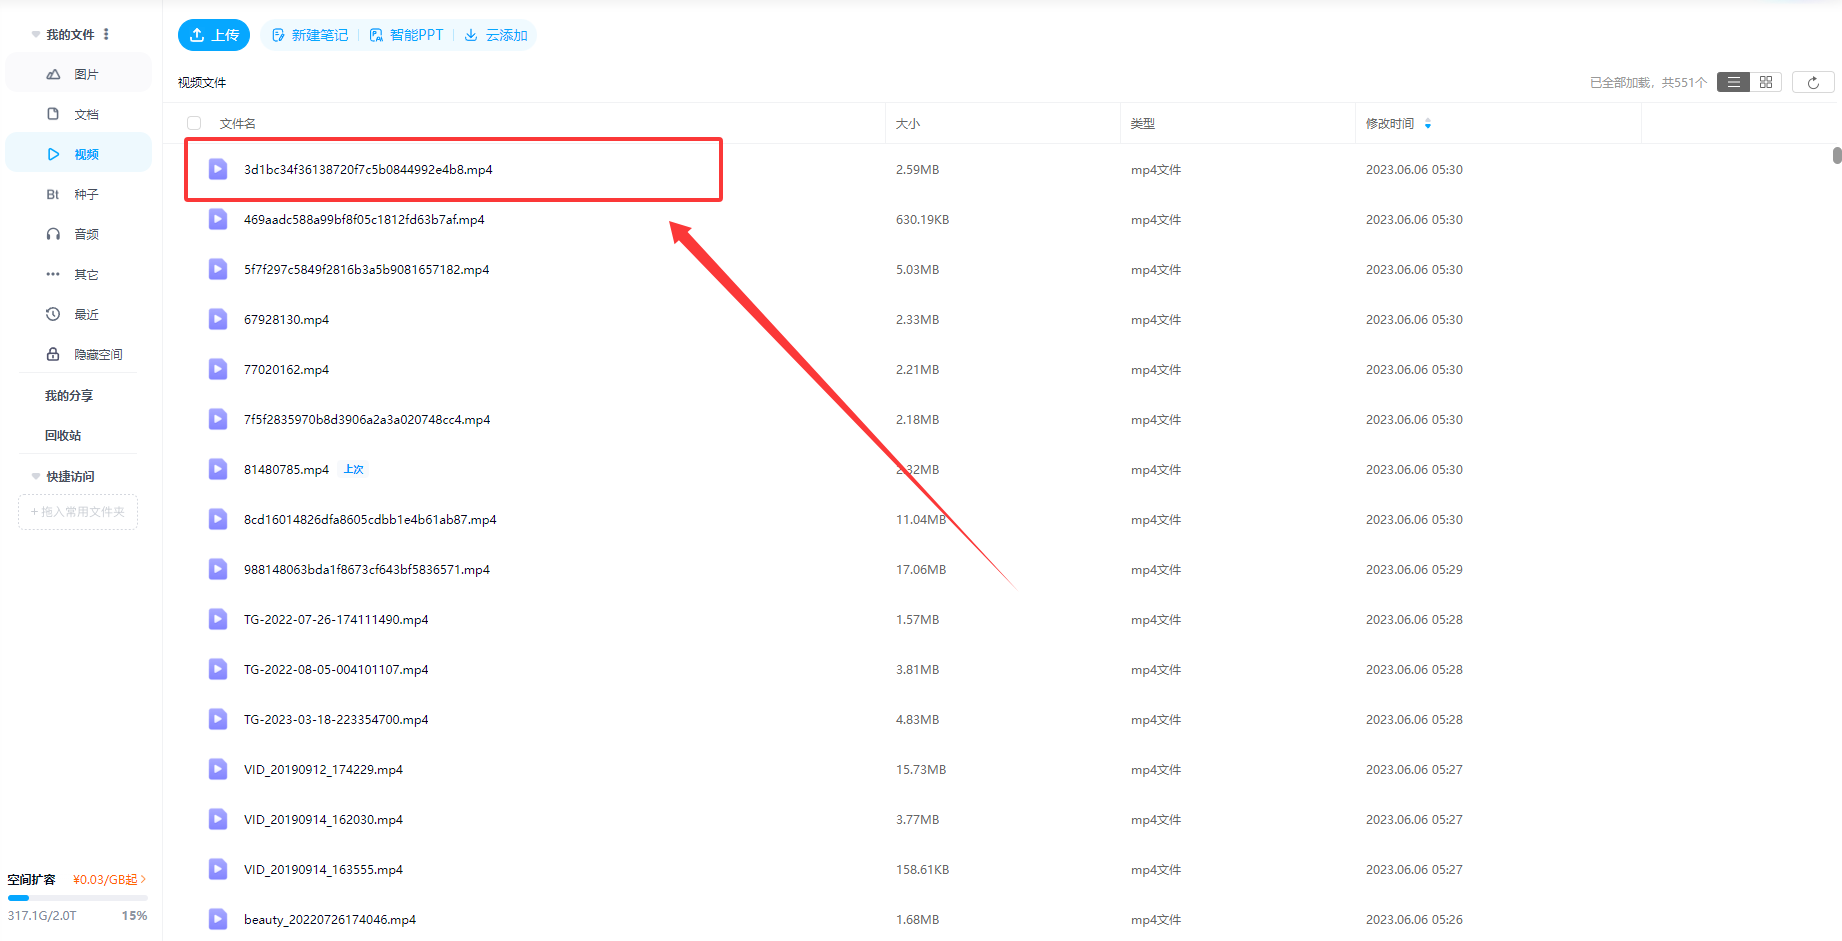This screenshot has width=1842, height=941.
Task: Open the 图片 pictures category
Action: click(79, 74)
